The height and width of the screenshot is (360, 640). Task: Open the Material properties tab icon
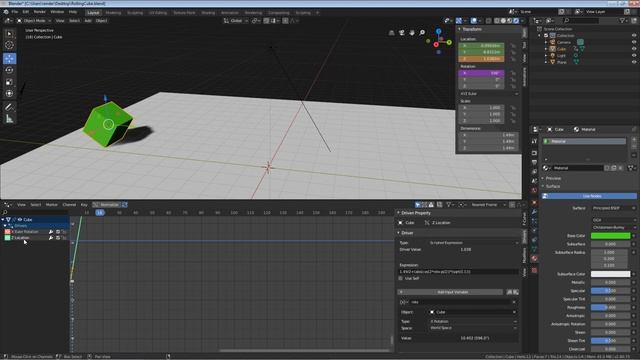[534, 259]
